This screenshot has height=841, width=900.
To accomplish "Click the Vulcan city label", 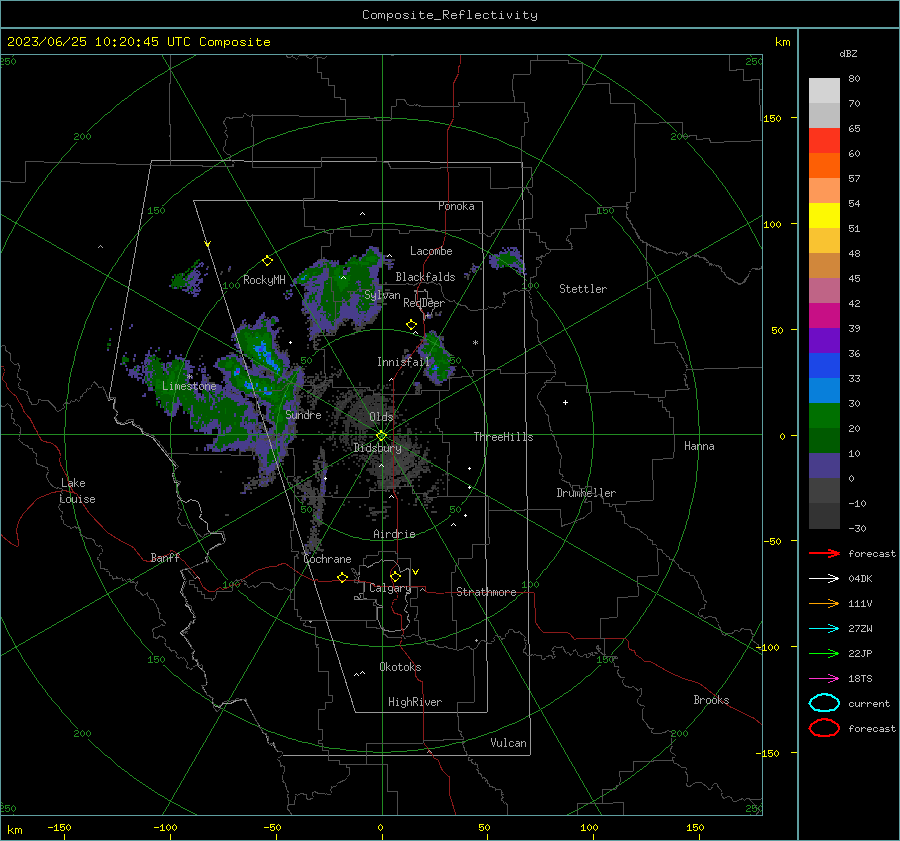I will [508, 743].
